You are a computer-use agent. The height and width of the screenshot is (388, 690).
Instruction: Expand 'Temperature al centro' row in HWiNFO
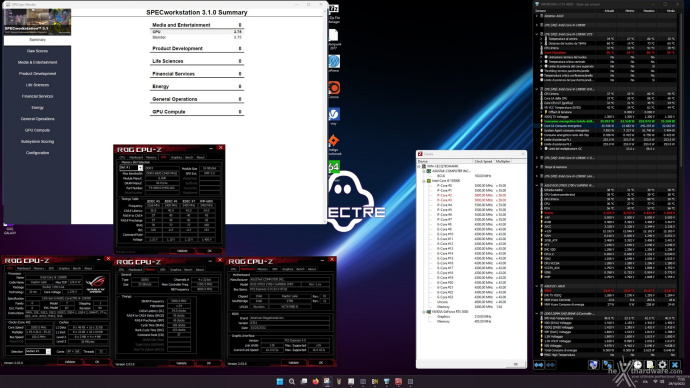(541, 39)
